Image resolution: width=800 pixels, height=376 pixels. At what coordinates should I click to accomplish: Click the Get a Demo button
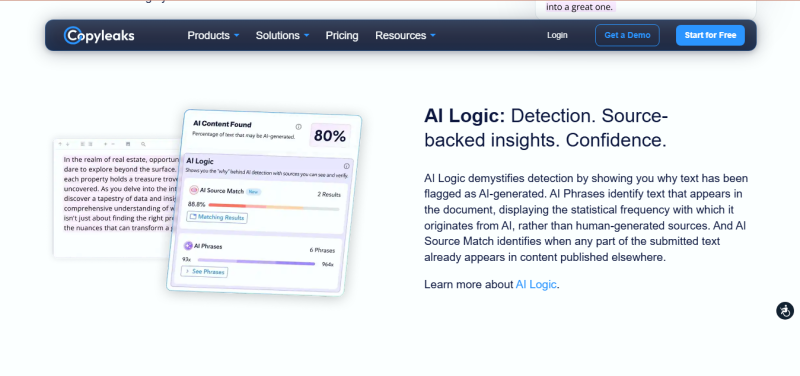coord(627,35)
